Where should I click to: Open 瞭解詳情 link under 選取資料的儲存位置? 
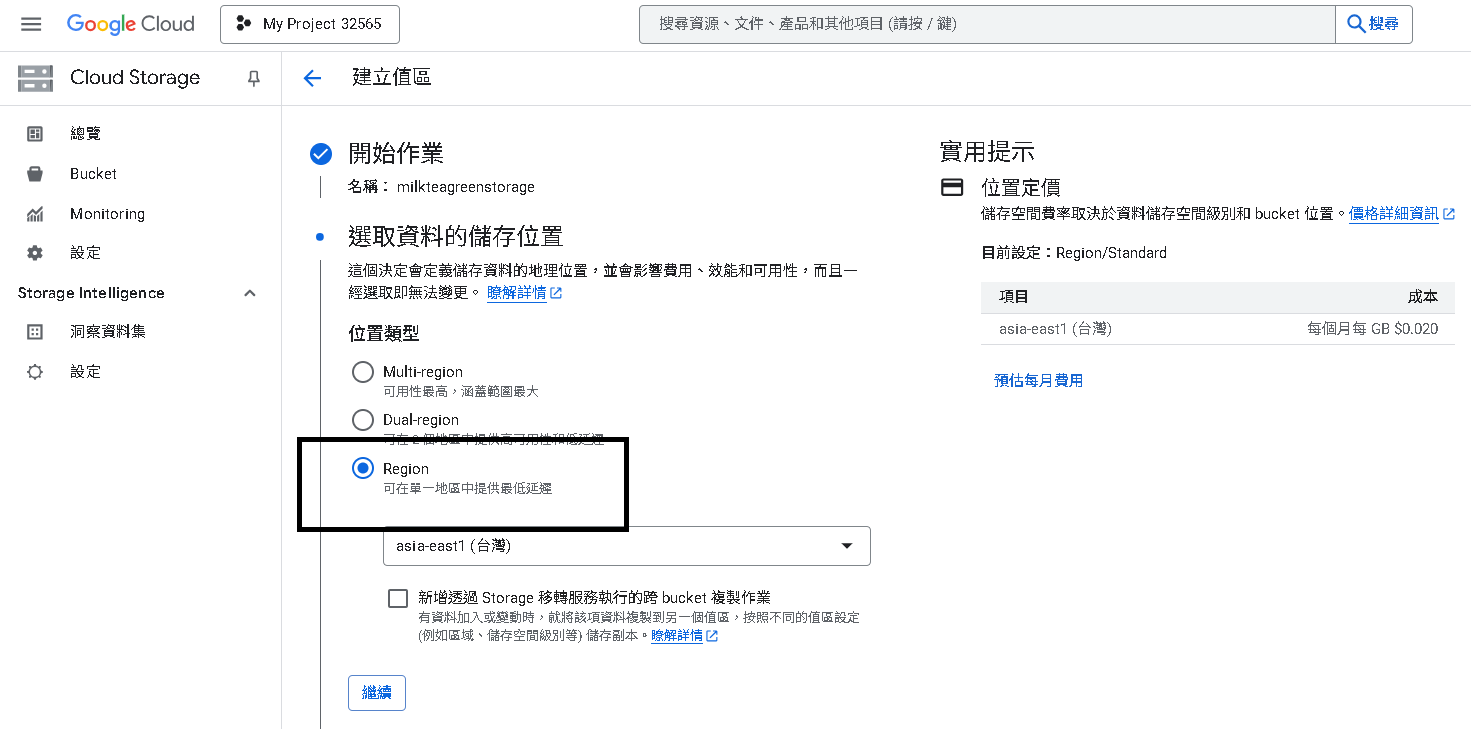pos(517,293)
